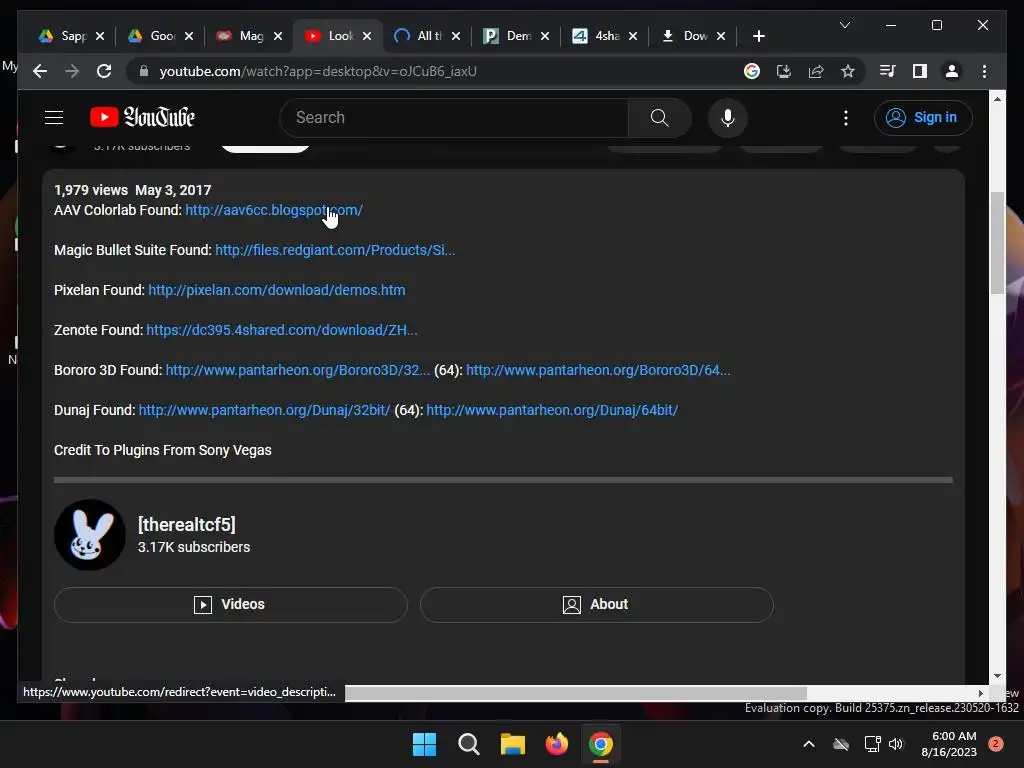
Task: Share this page icon
Action: (816, 71)
